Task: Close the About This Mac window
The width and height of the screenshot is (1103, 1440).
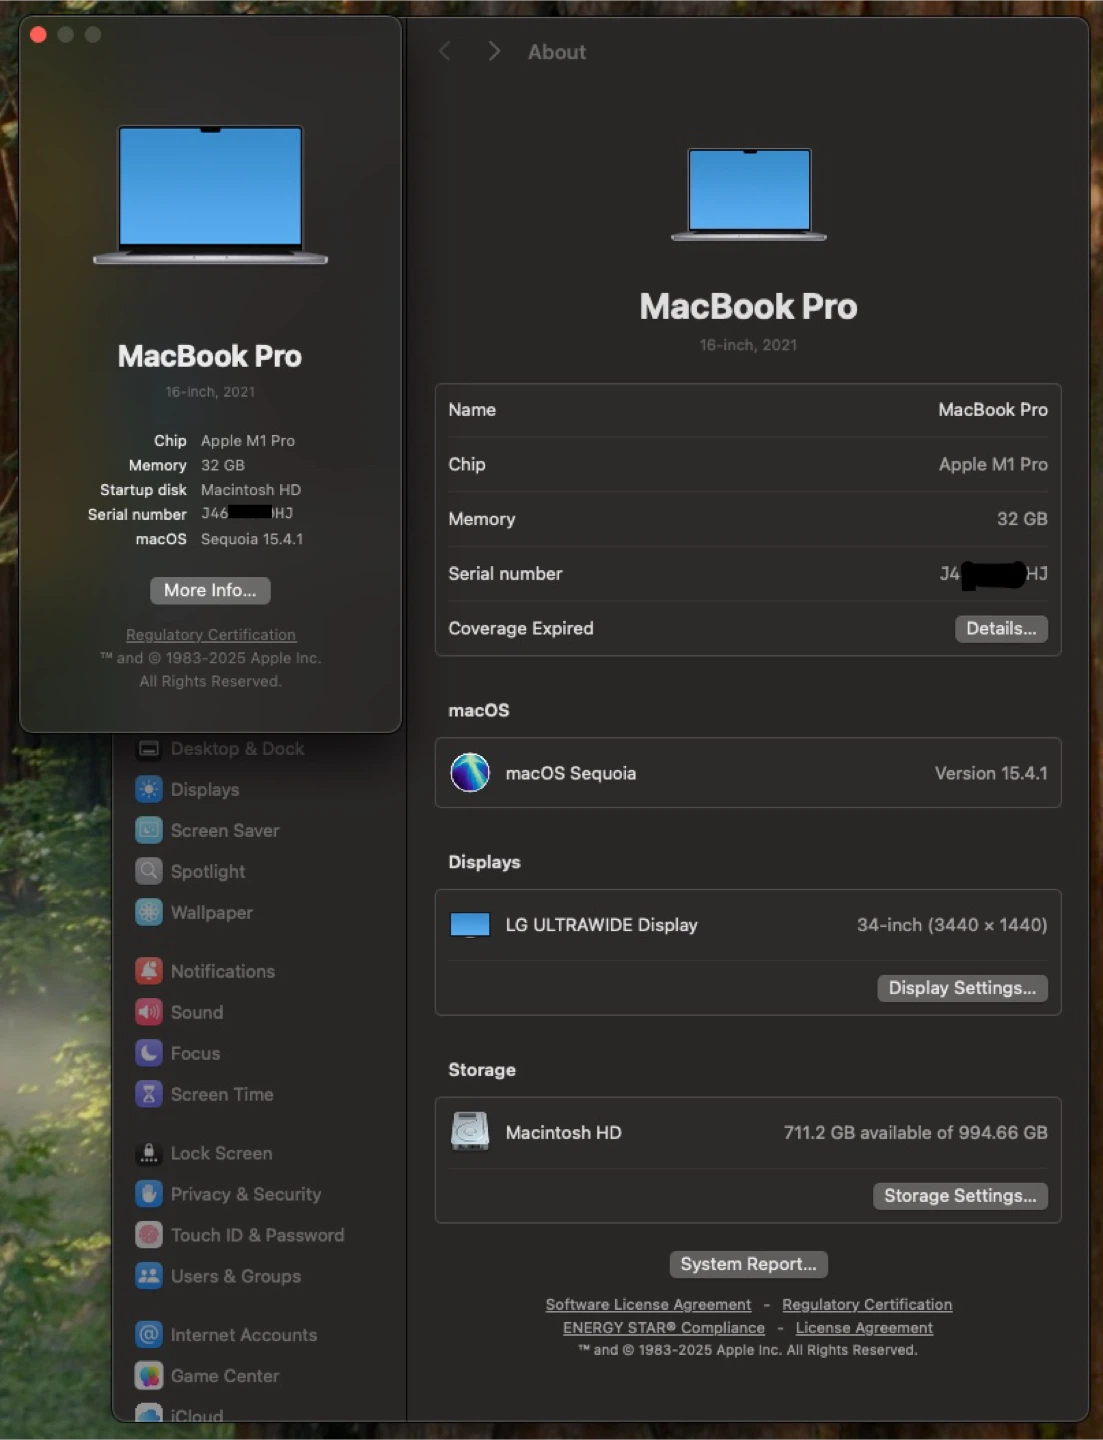Action: pyautogui.click(x=38, y=35)
